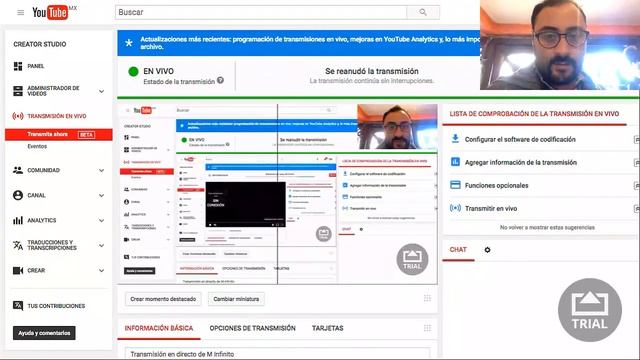Viewport: 640px width, 360px height.
Task: Click the help icon beside Estado de la transmisión
Action: coord(220,80)
